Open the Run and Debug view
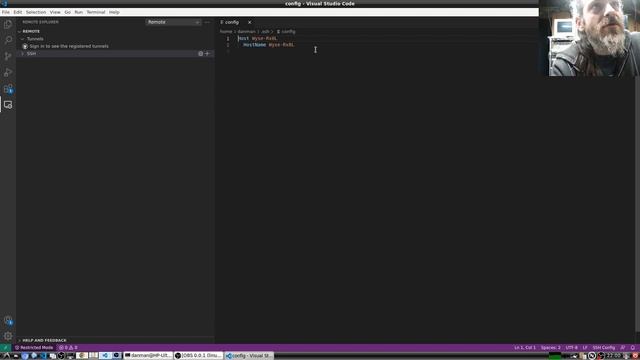The height and width of the screenshot is (360, 640). point(8,73)
